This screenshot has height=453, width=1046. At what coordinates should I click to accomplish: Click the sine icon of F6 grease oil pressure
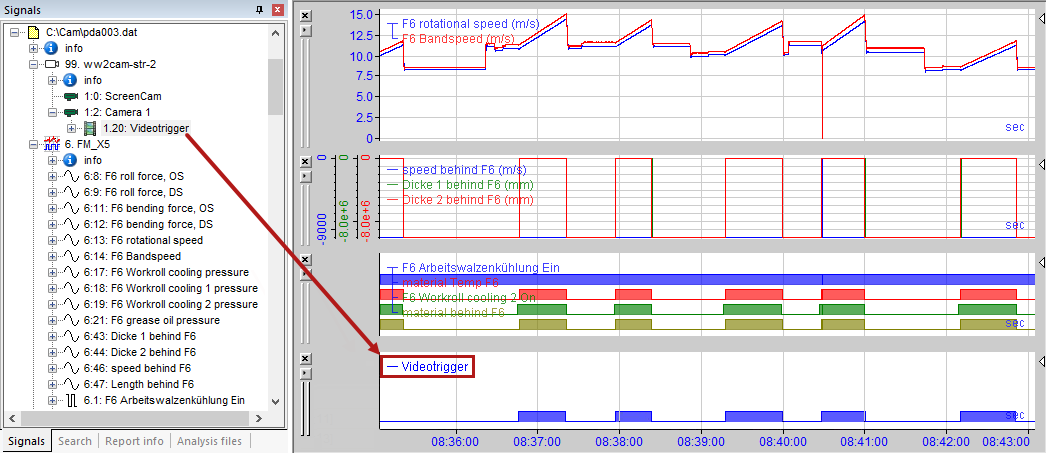coord(71,320)
